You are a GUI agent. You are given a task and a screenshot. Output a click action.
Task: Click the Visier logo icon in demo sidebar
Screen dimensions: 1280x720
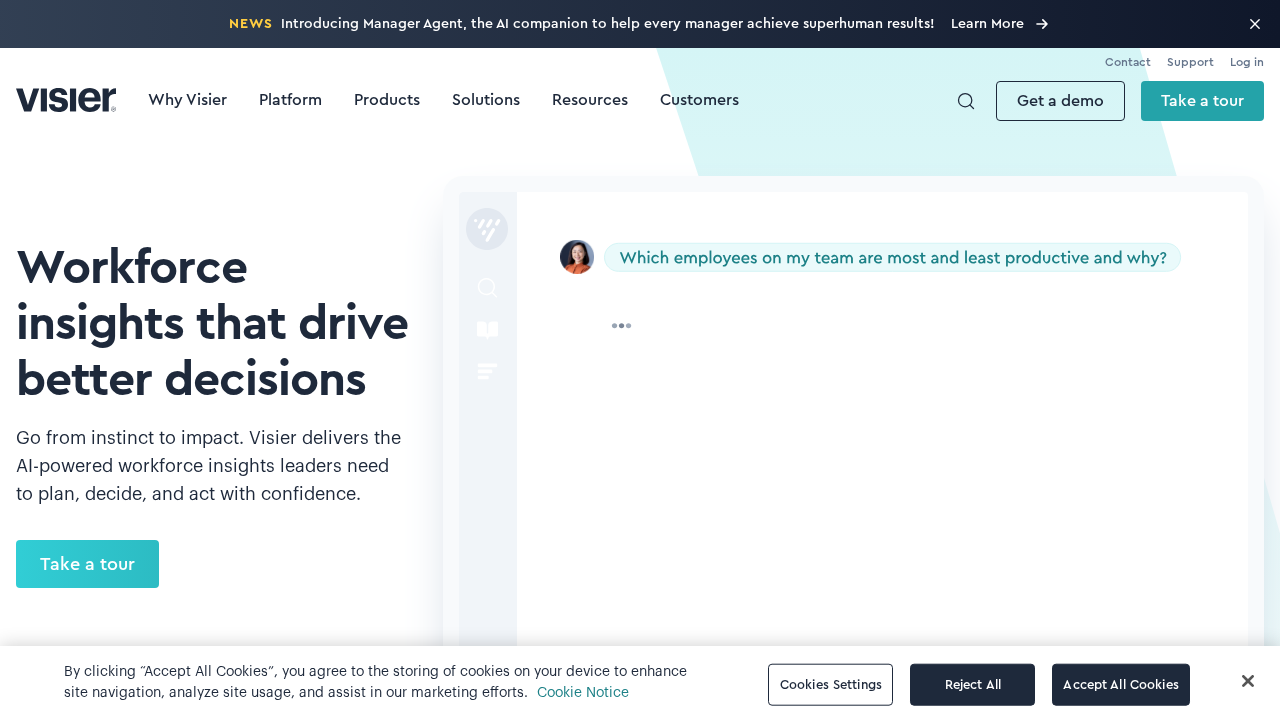coord(487,229)
